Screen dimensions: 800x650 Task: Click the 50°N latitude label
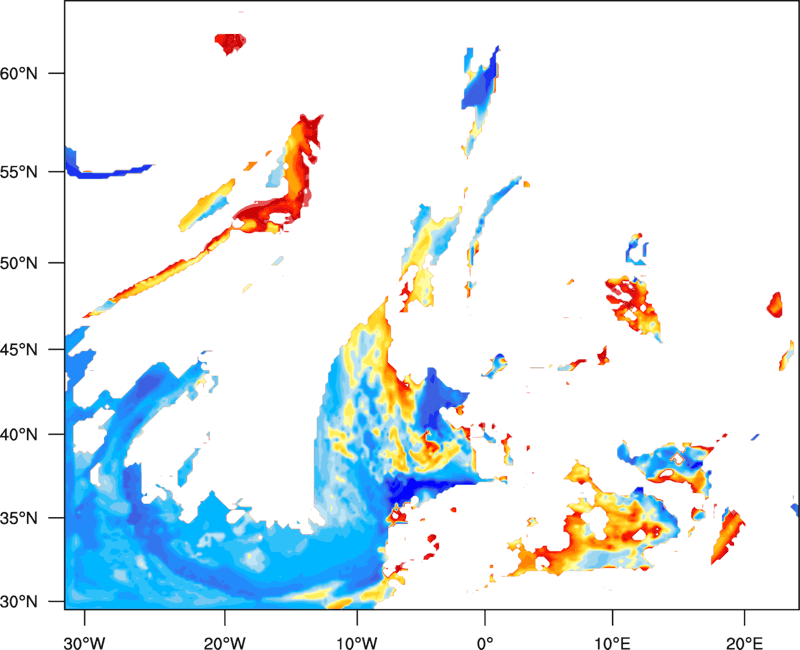coord(18,263)
